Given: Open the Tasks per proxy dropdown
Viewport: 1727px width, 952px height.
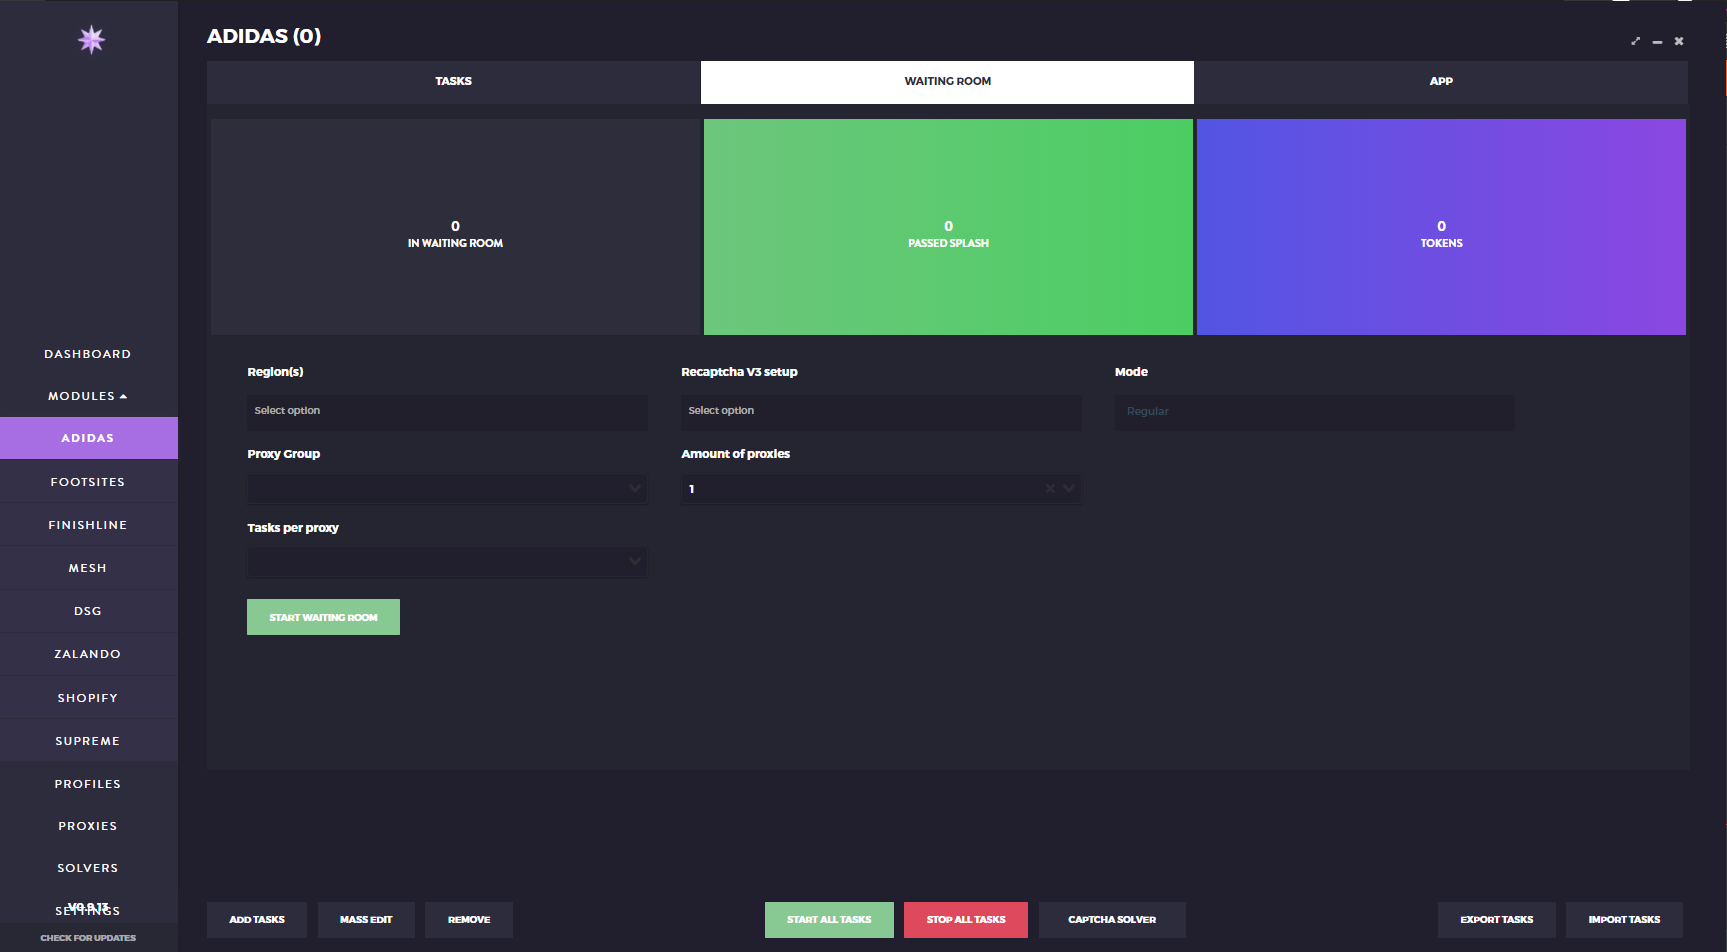Looking at the screenshot, I should pos(447,561).
